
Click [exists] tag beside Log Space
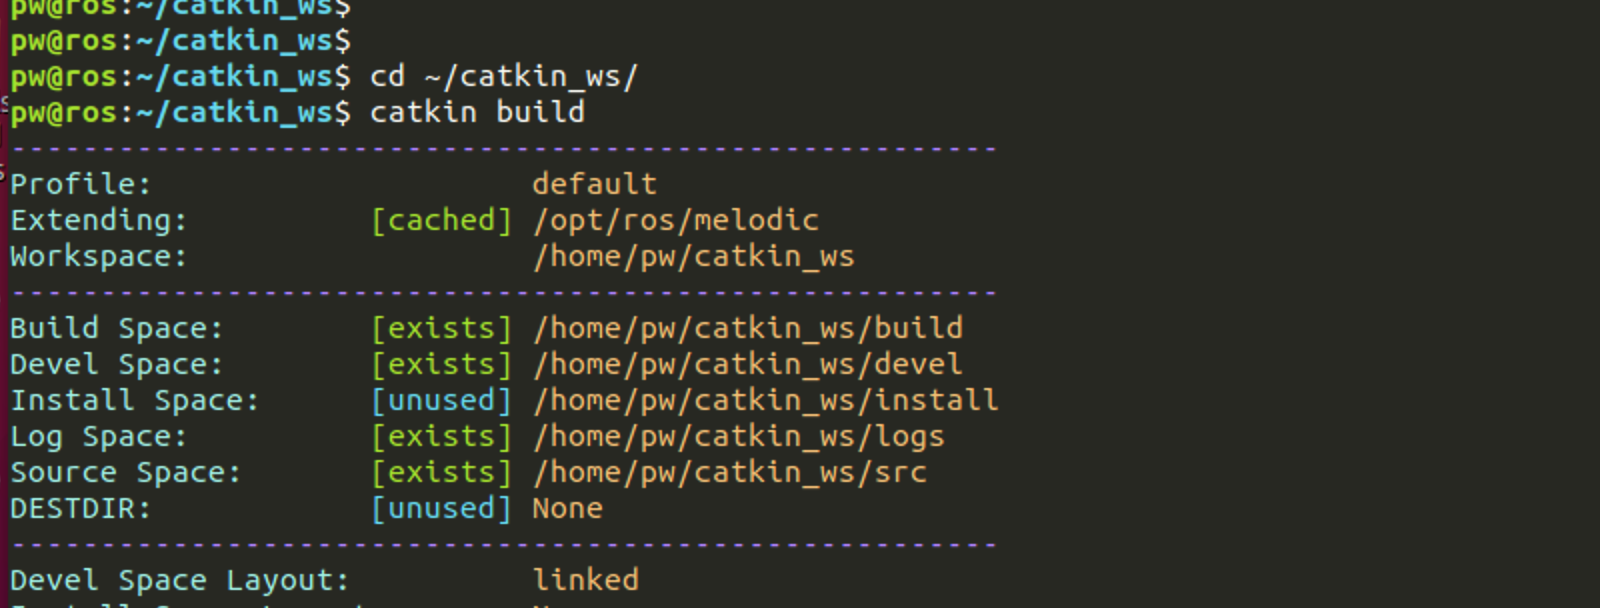pos(441,436)
